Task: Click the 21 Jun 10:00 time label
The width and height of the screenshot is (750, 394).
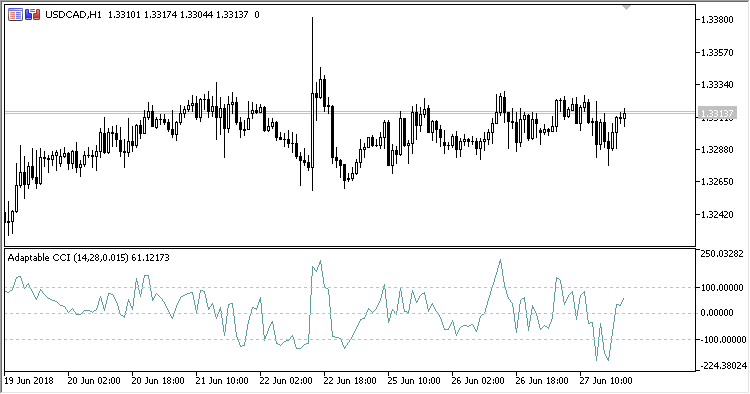Action: coord(222,381)
